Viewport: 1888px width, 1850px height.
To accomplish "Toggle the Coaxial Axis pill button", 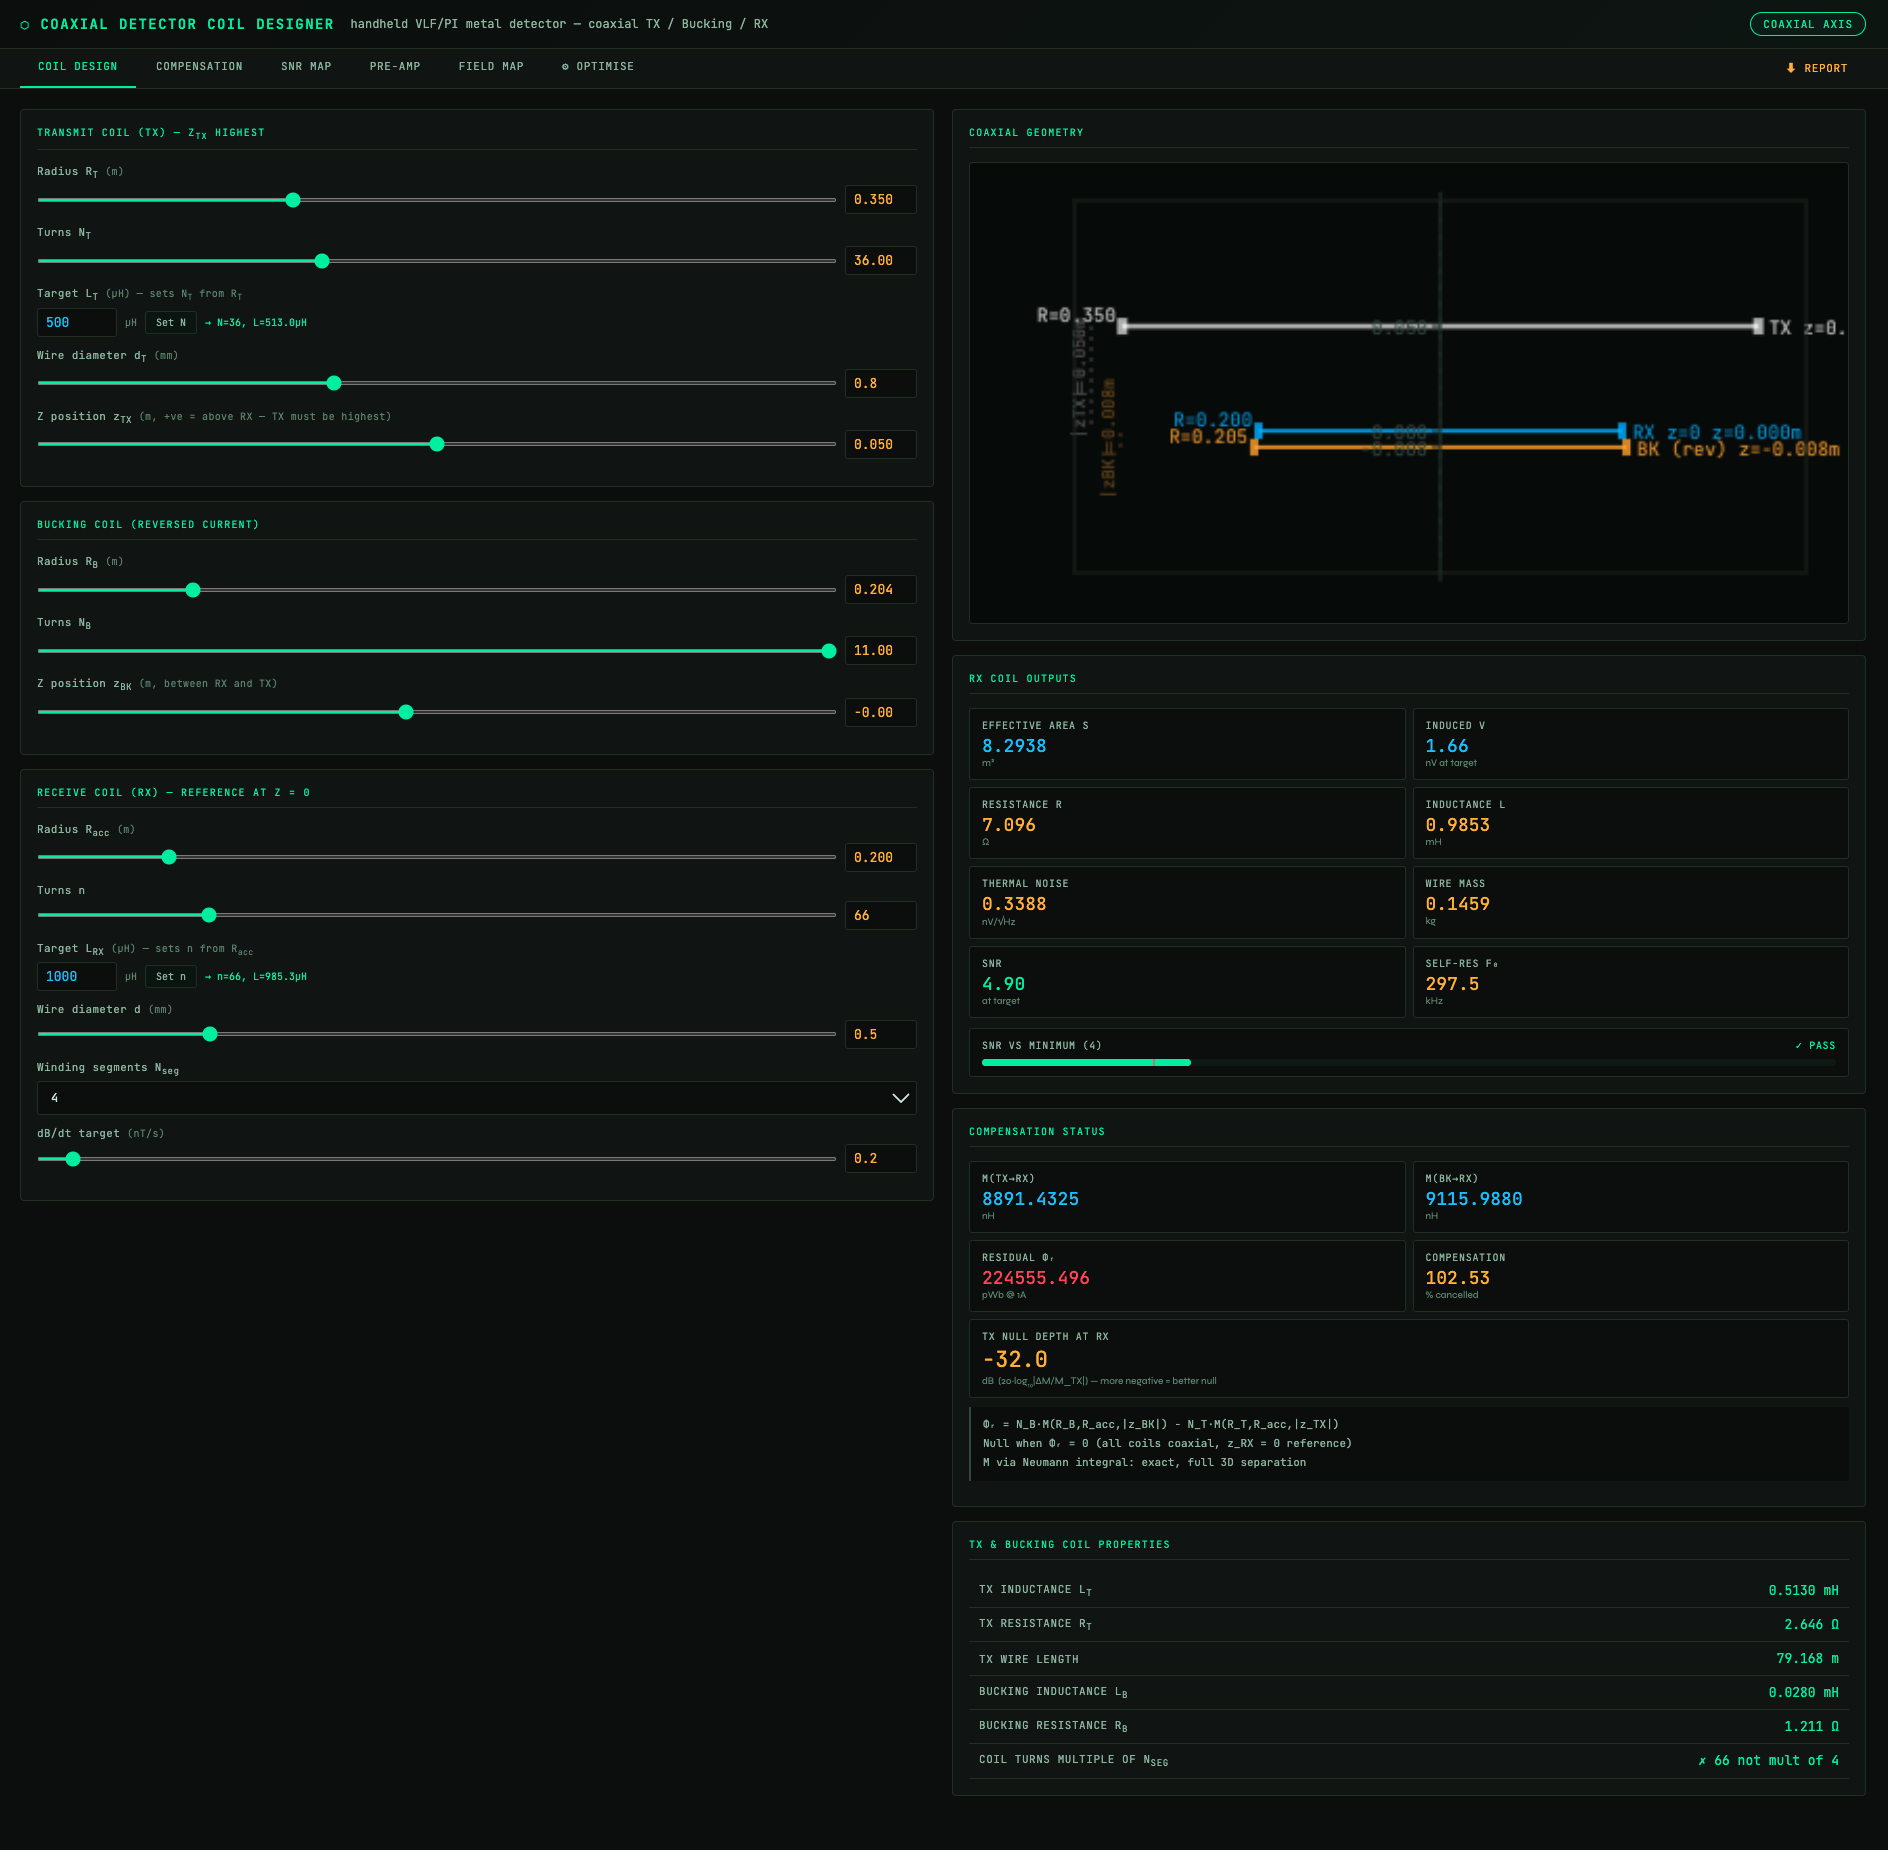I will pos(1807,24).
